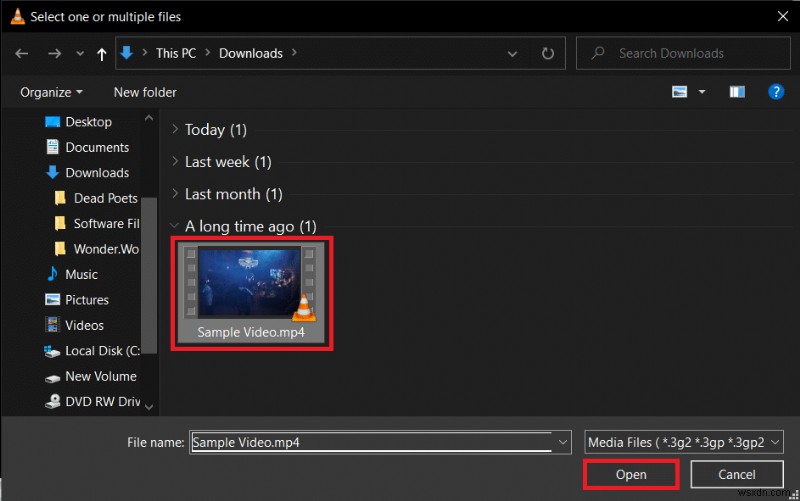Select New Volume drive in the sidebar
800x501 pixels.
tap(101, 377)
